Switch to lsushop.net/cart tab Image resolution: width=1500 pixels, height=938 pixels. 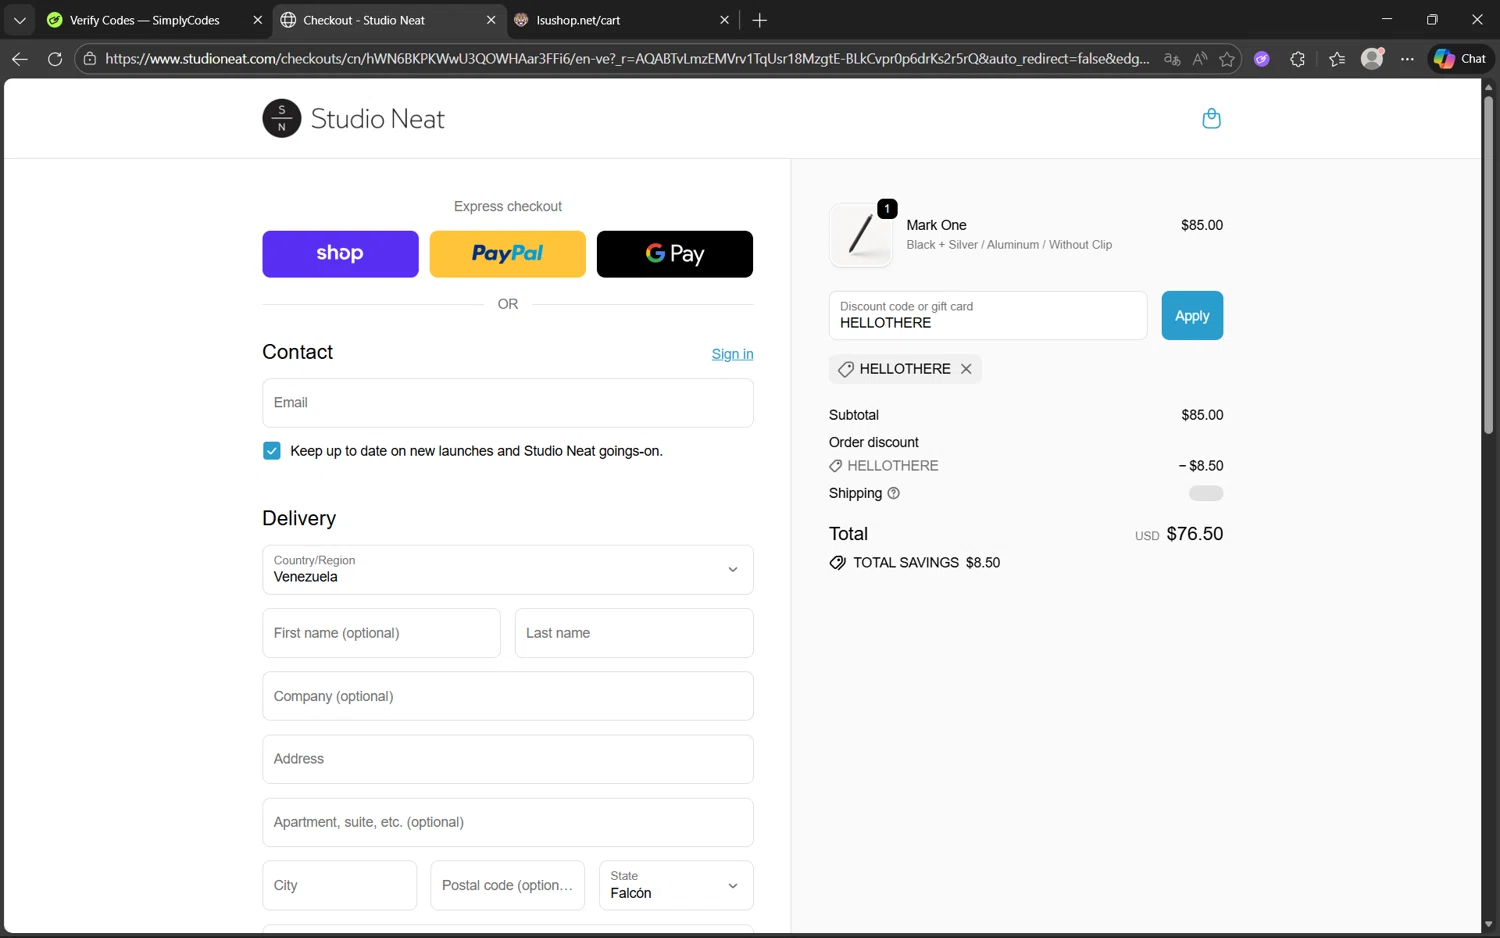[x=578, y=20]
